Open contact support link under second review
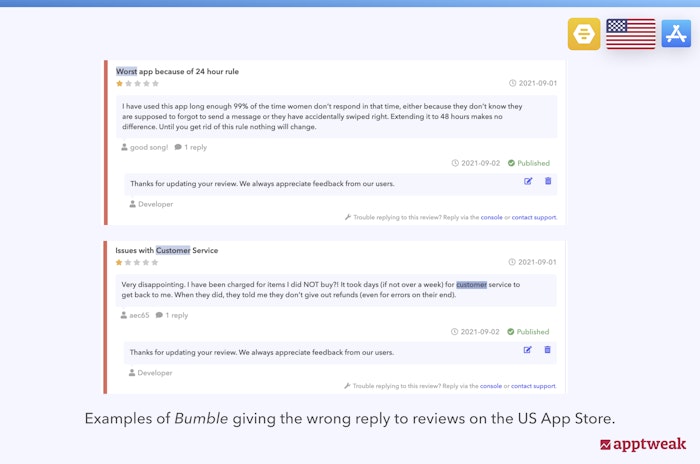 (534, 385)
